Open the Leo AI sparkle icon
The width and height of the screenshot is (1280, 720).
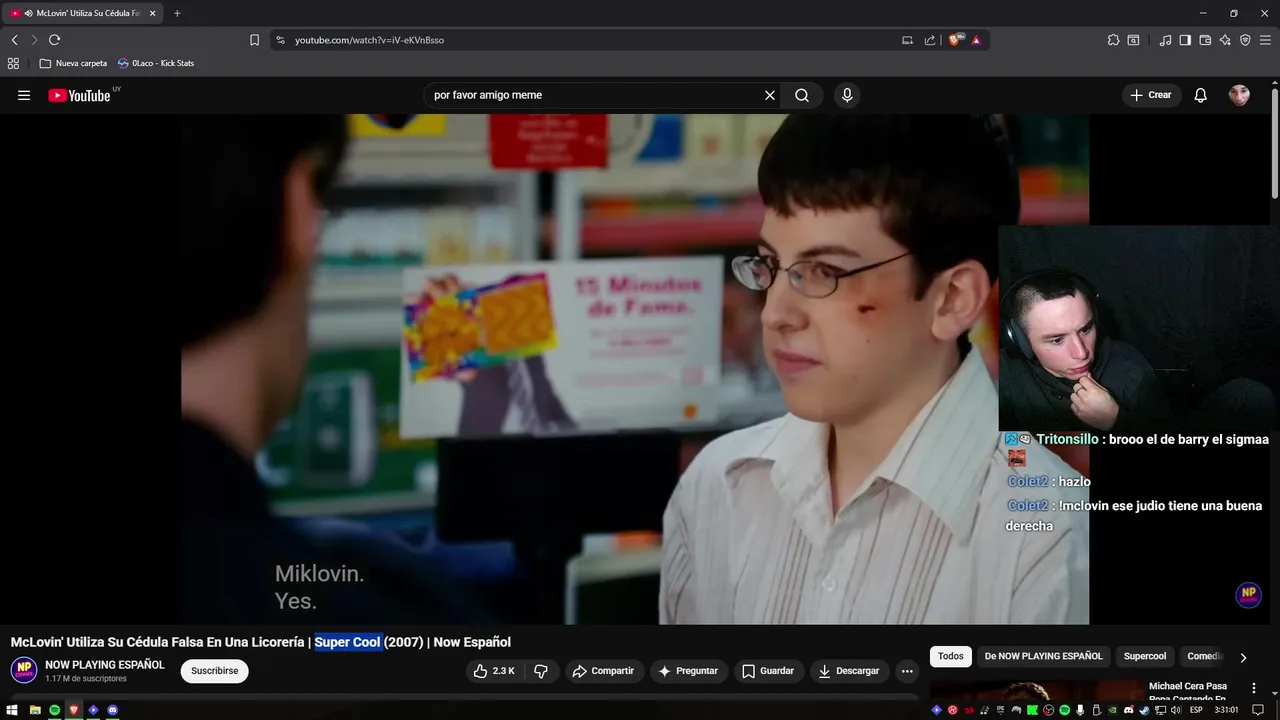1225,40
